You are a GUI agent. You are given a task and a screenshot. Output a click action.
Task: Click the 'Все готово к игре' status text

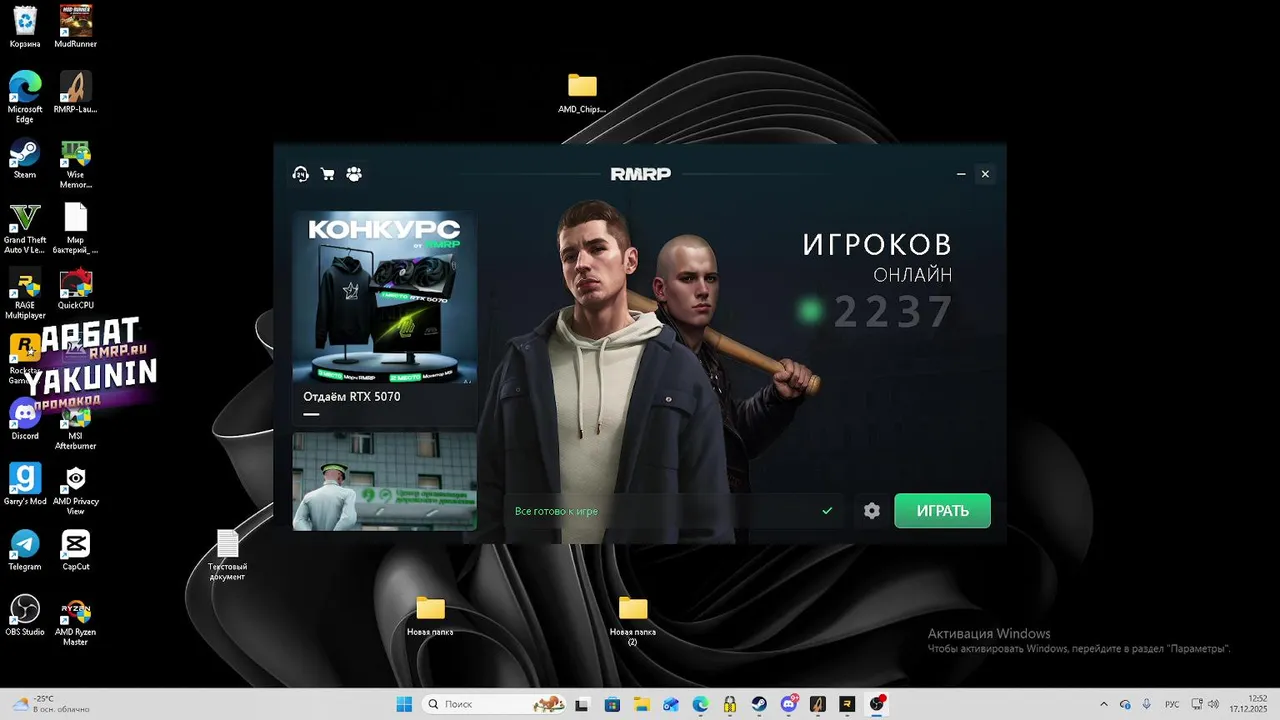pos(556,511)
